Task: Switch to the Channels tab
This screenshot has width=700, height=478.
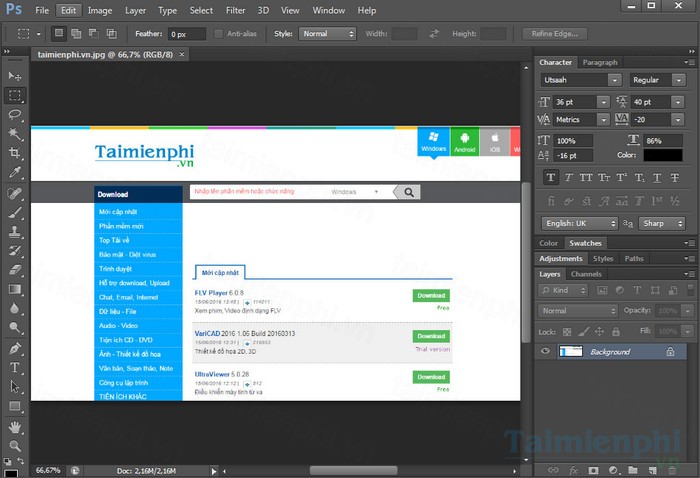Action: [586, 274]
